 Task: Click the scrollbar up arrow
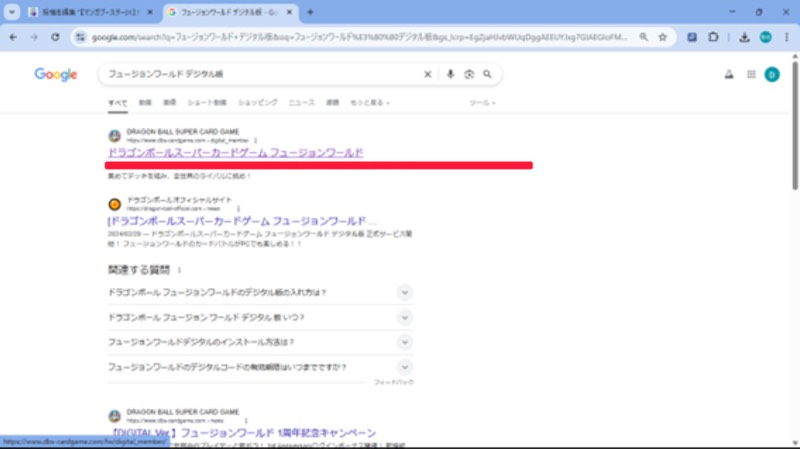coord(795,56)
